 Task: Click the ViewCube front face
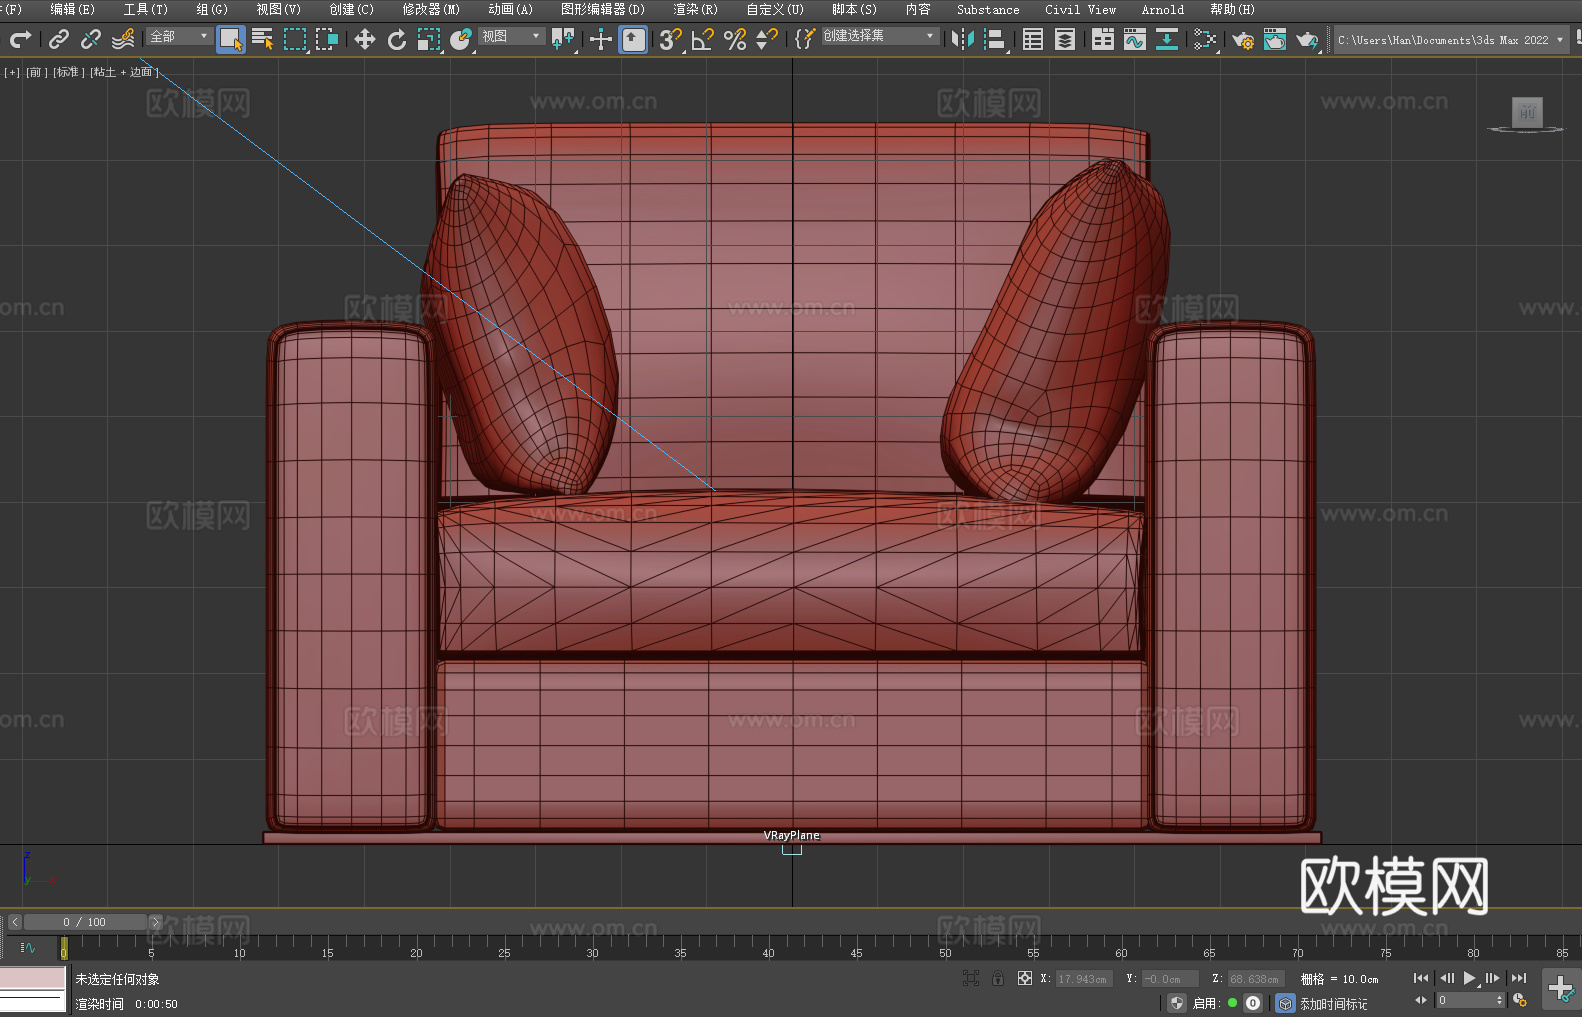[x=1527, y=112]
